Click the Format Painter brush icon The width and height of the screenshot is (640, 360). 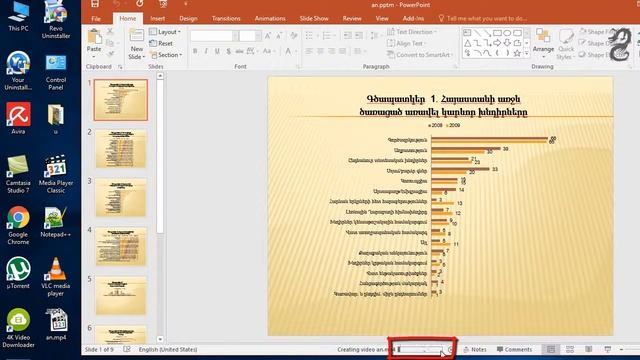pyautogui.click(x=110, y=54)
